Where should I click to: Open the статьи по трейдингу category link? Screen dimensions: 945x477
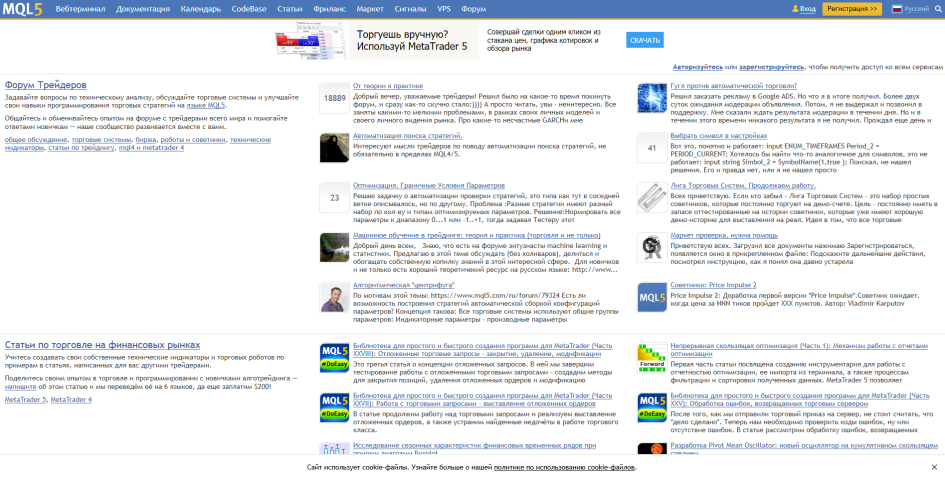click(81, 148)
